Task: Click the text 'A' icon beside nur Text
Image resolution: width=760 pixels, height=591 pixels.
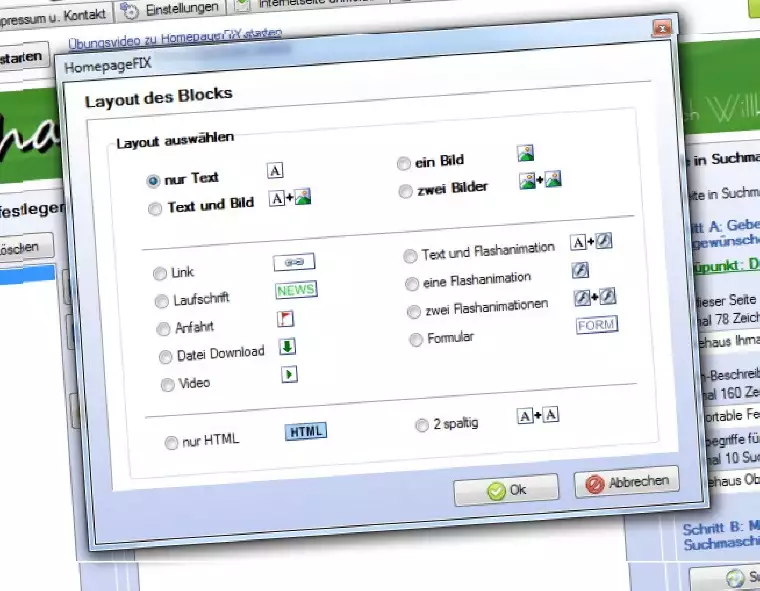Action: (x=275, y=171)
